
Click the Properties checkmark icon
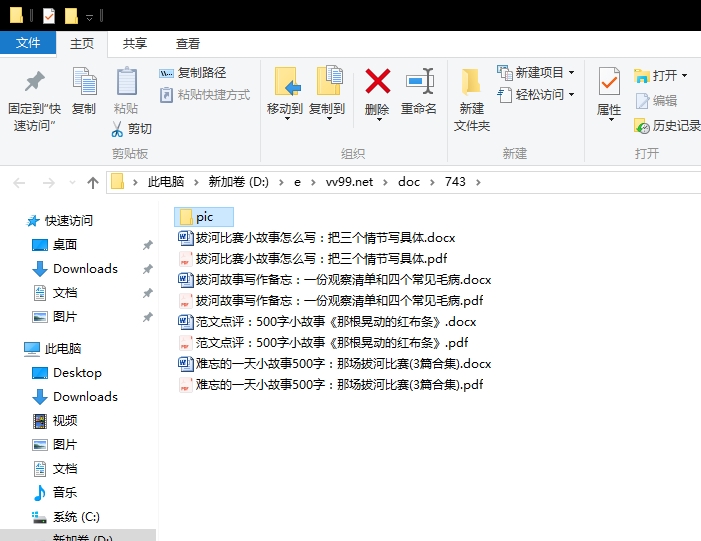click(x=609, y=81)
